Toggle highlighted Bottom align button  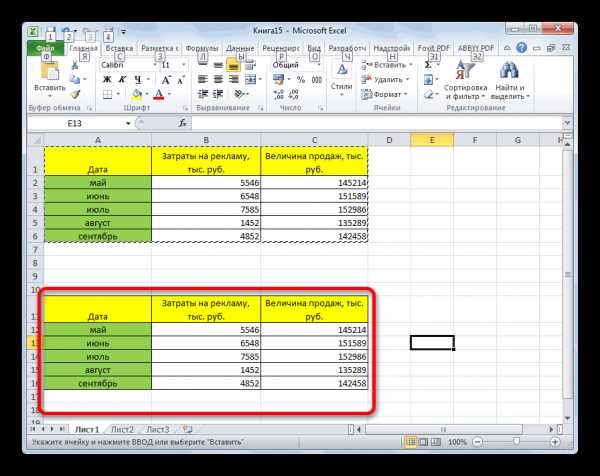(x=233, y=65)
